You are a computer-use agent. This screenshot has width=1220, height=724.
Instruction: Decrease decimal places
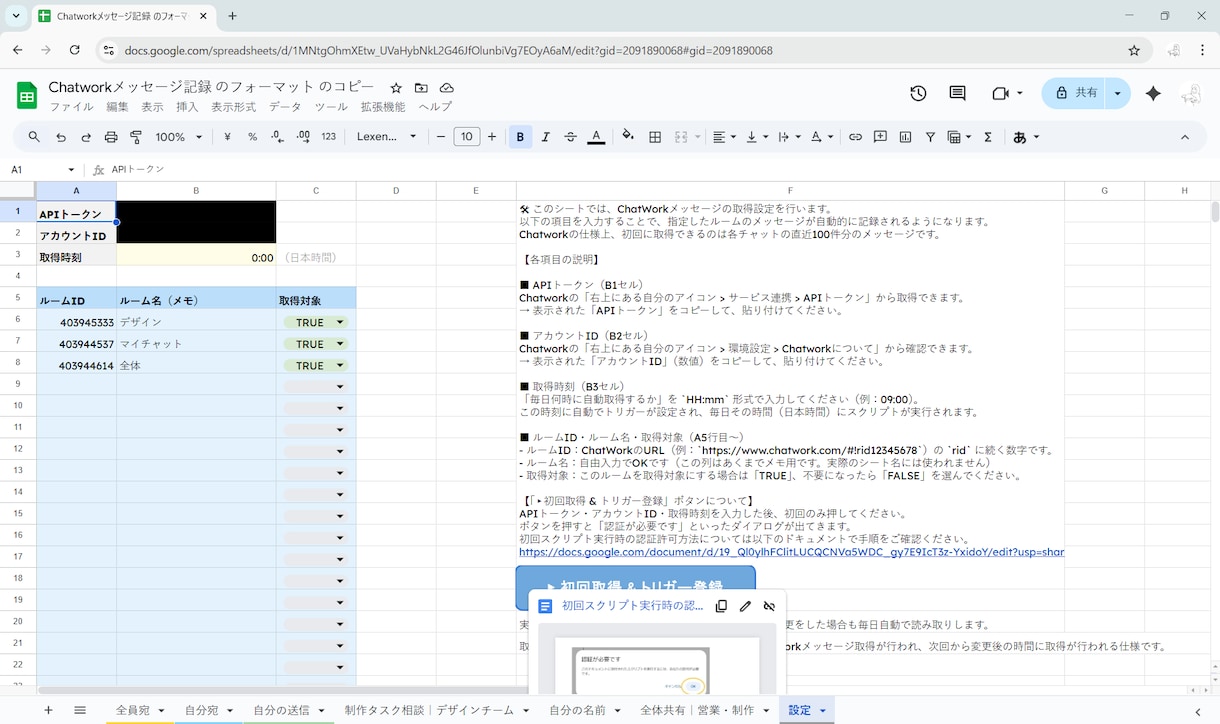[277, 137]
